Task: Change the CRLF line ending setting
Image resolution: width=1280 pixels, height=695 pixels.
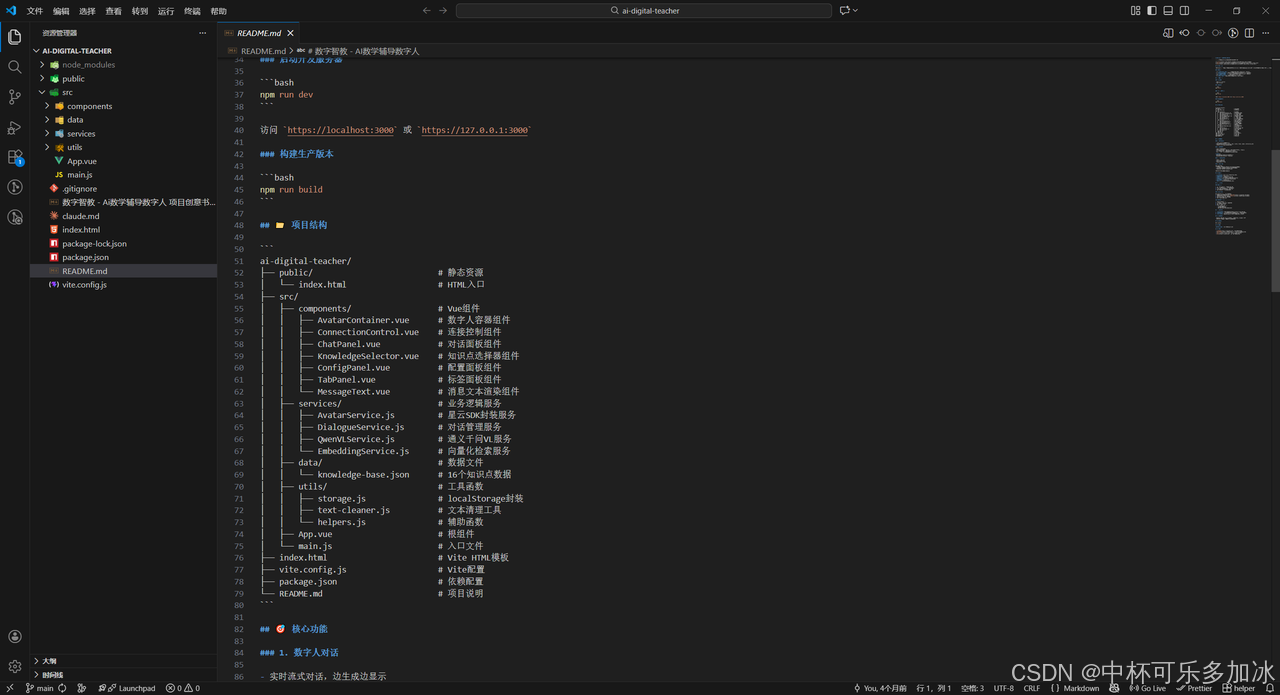Action: (x=1031, y=688)
